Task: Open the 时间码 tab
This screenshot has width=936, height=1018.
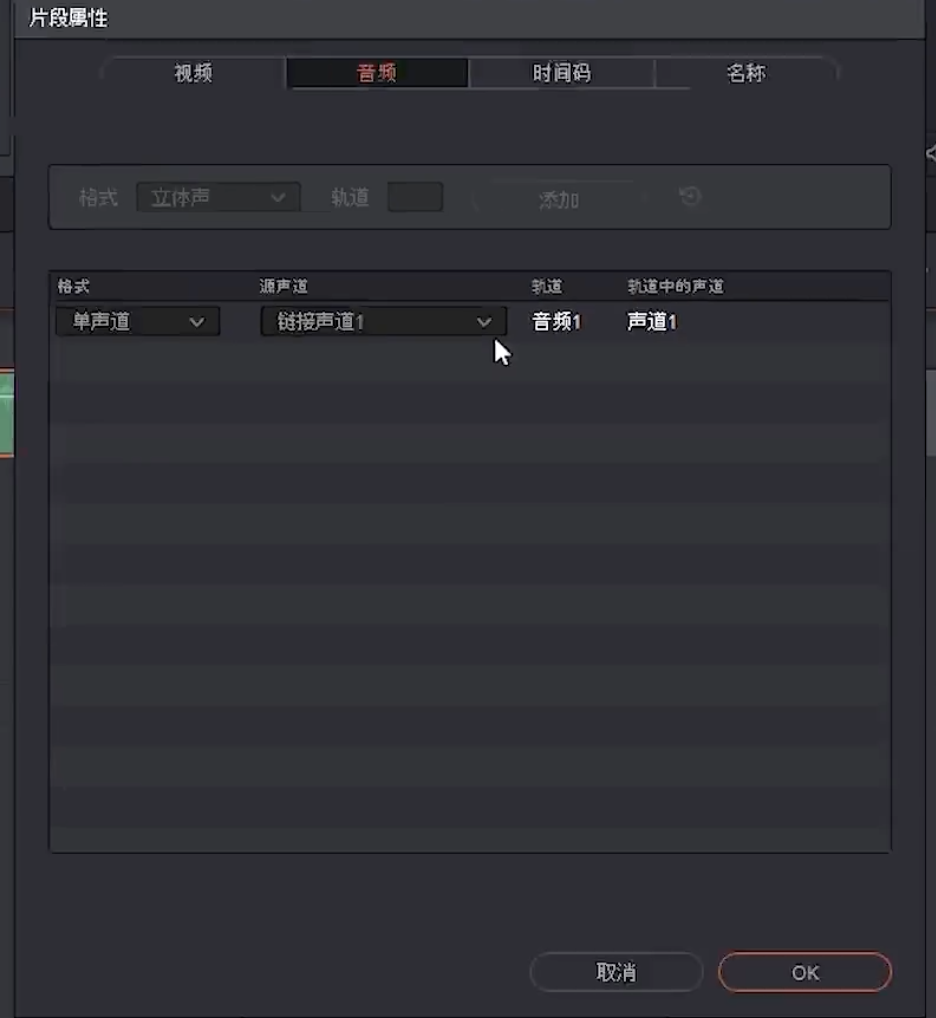Action: click(x=561, y=73)
